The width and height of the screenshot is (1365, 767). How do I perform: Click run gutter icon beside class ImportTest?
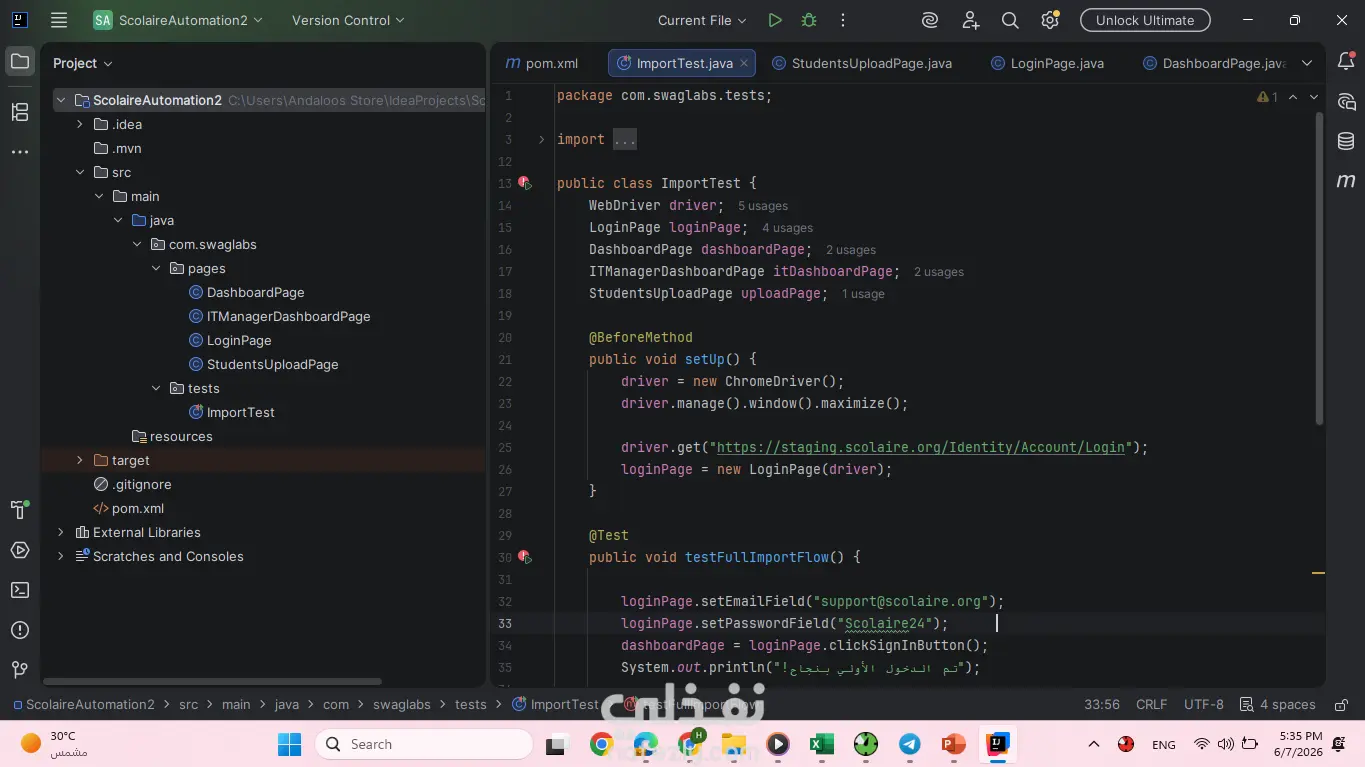pos(524,183)
